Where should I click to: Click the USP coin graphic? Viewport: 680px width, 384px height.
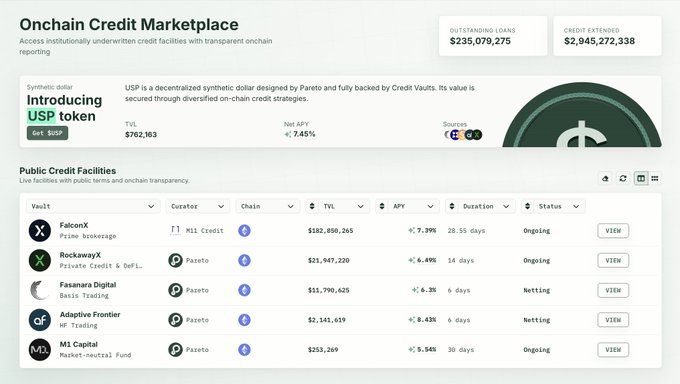click(582, 115)
